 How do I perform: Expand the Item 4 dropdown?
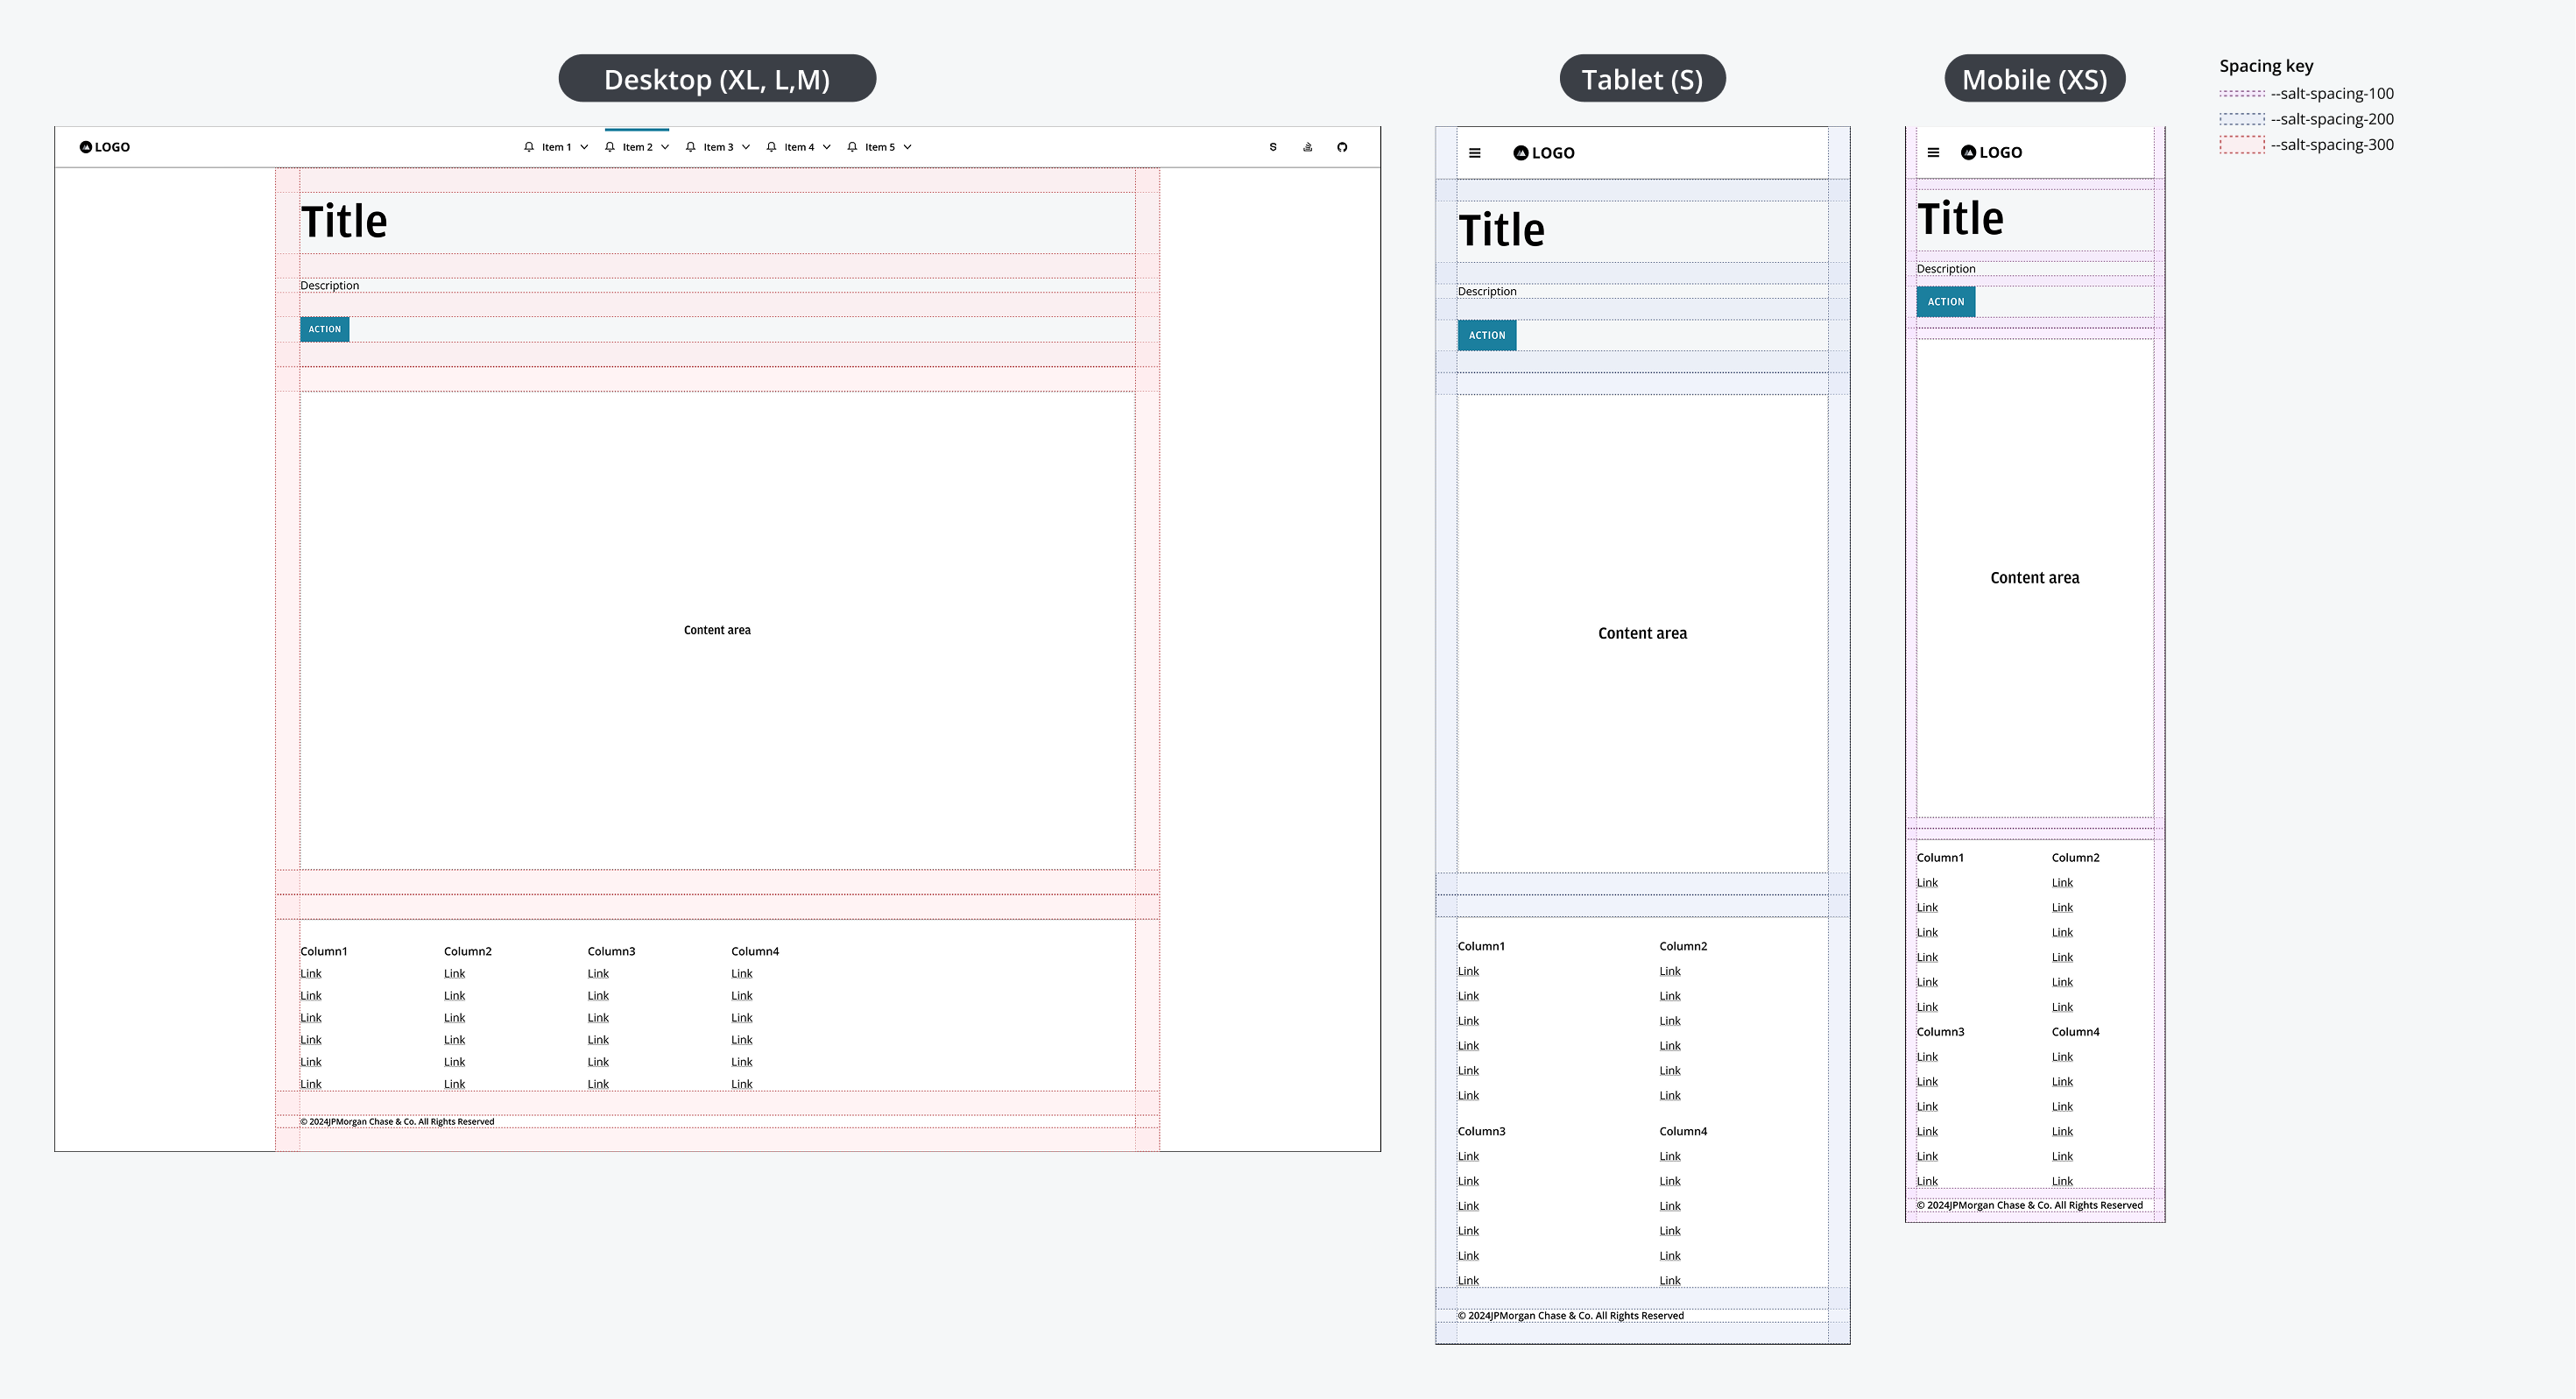pyautogui.click(x=827, y=146)
